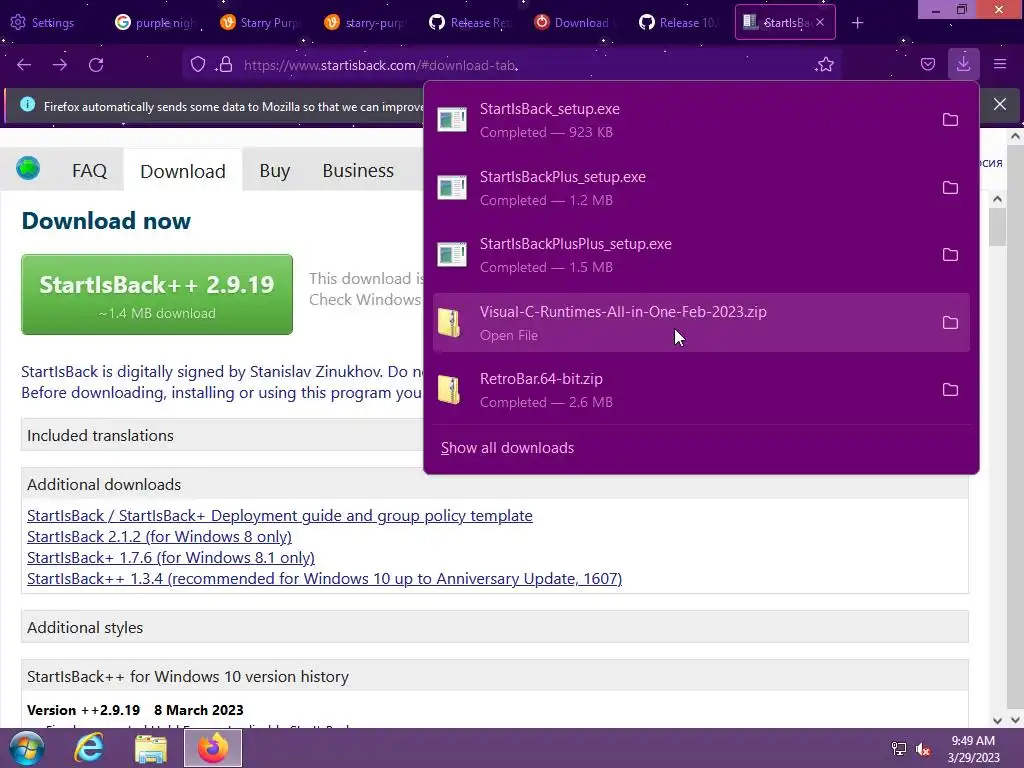Toggle the Firefox downloads toolbar button
Viewport: 1024px width, 768px height.
pyautogui.click(x=963, y=64)
